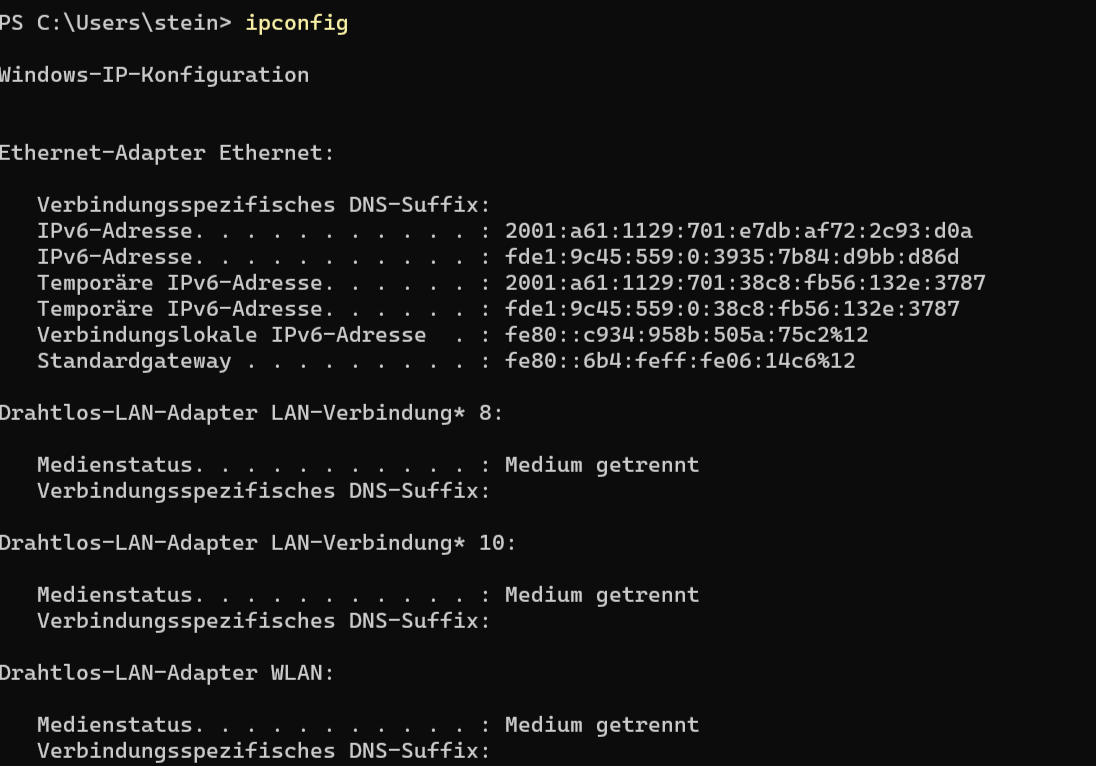Click the Windows-IP-Konfiguration heading
1096x766 pixels.
(154, 75)
